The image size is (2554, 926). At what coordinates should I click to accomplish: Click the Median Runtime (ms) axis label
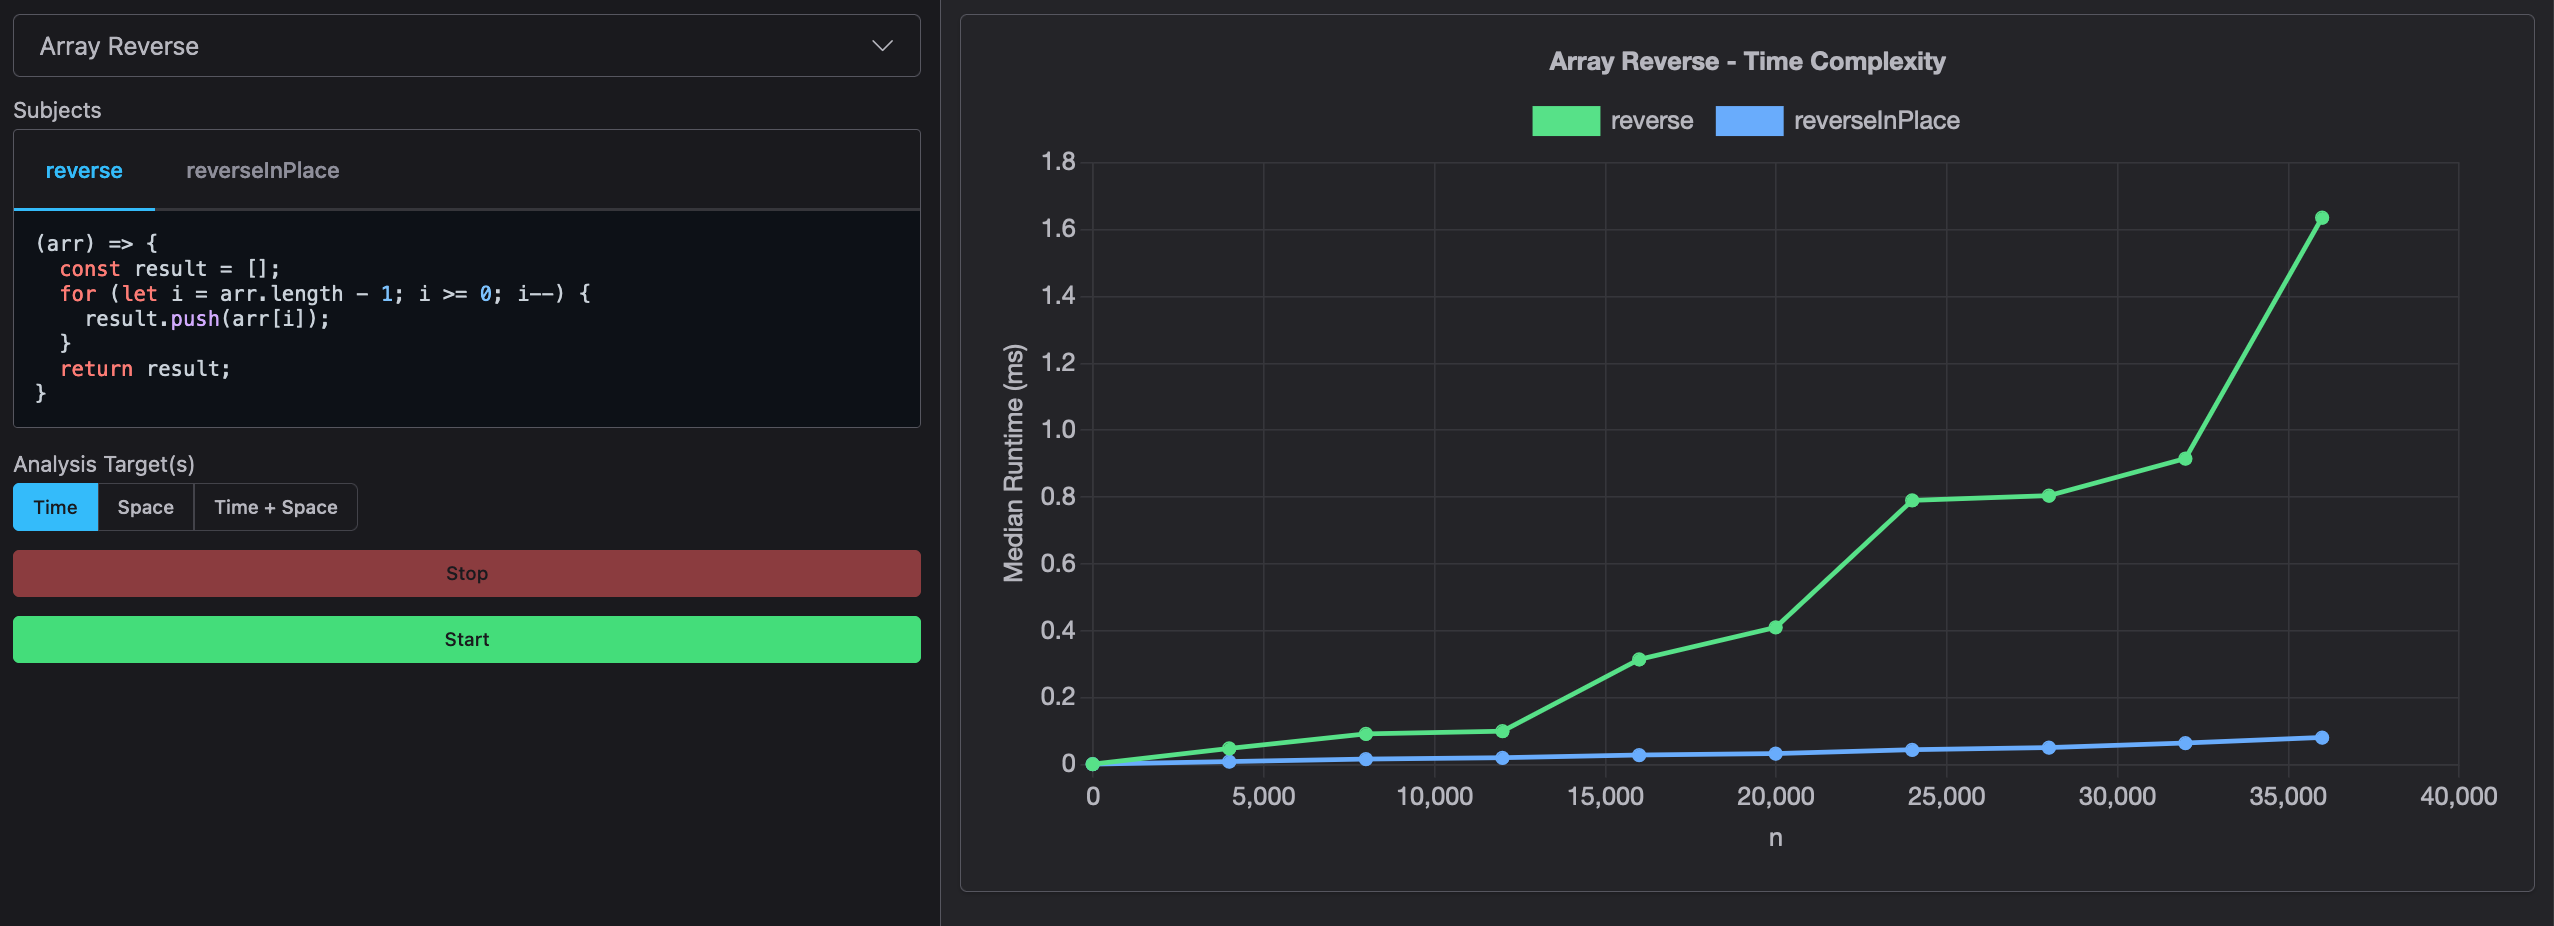1014,463
